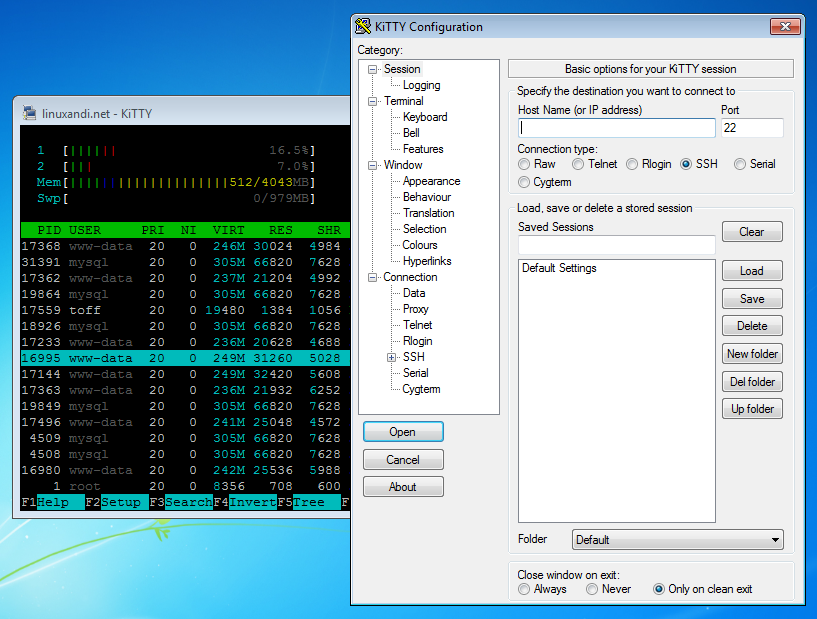Click the KiTTY icon in the configuration title bar
The width and height of the screenshot is (817, 619).
(x=364, y=26)
